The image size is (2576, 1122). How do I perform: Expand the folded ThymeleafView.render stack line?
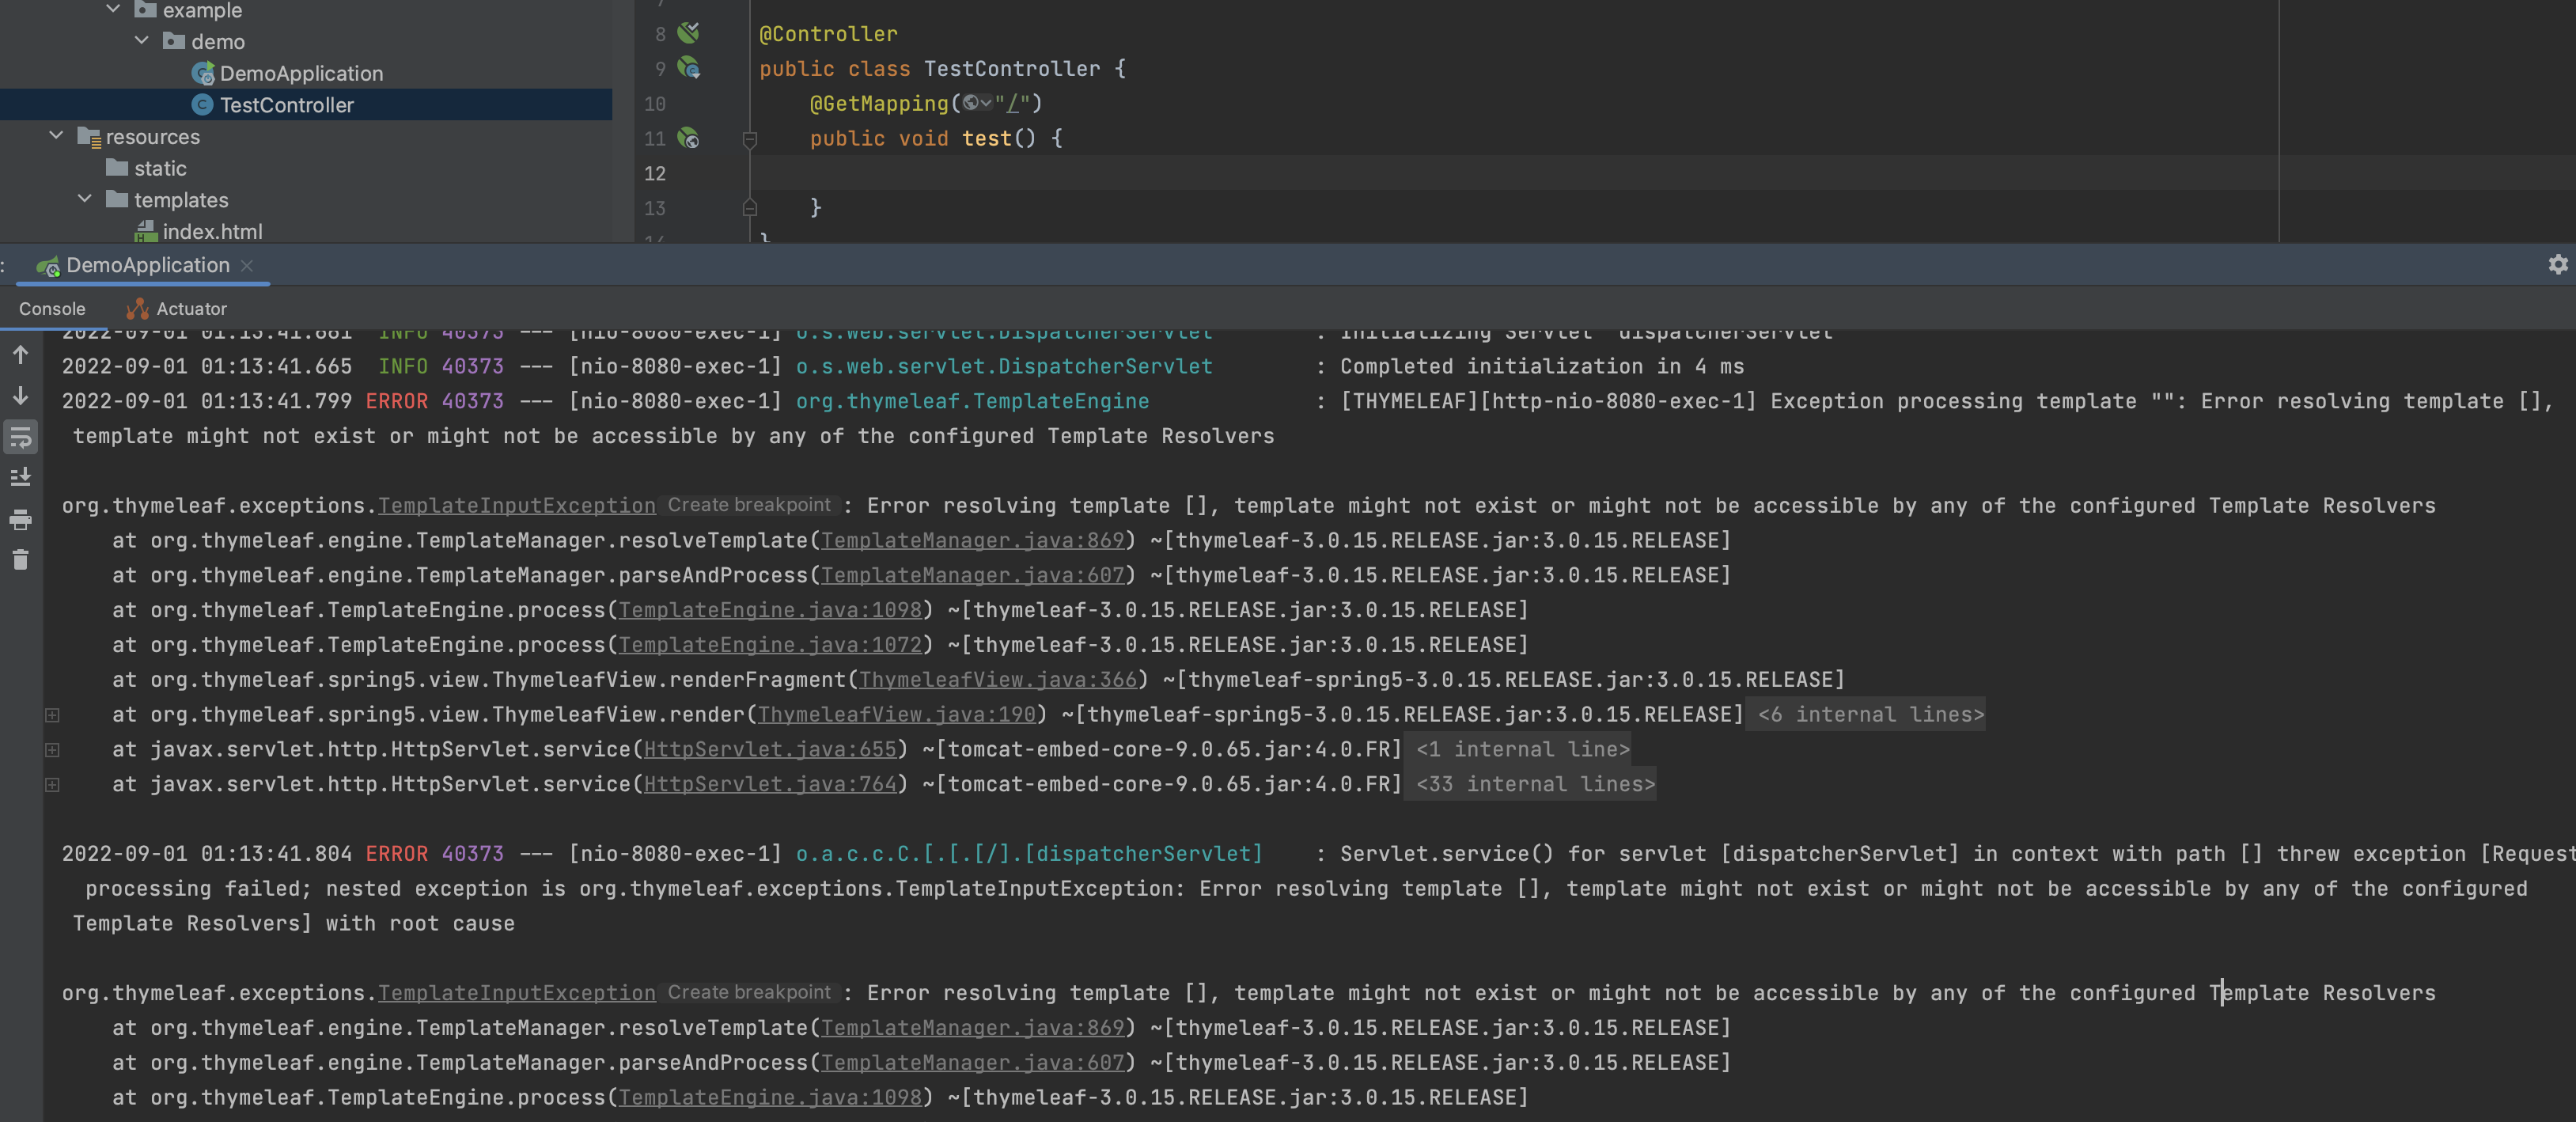[52, 714]
